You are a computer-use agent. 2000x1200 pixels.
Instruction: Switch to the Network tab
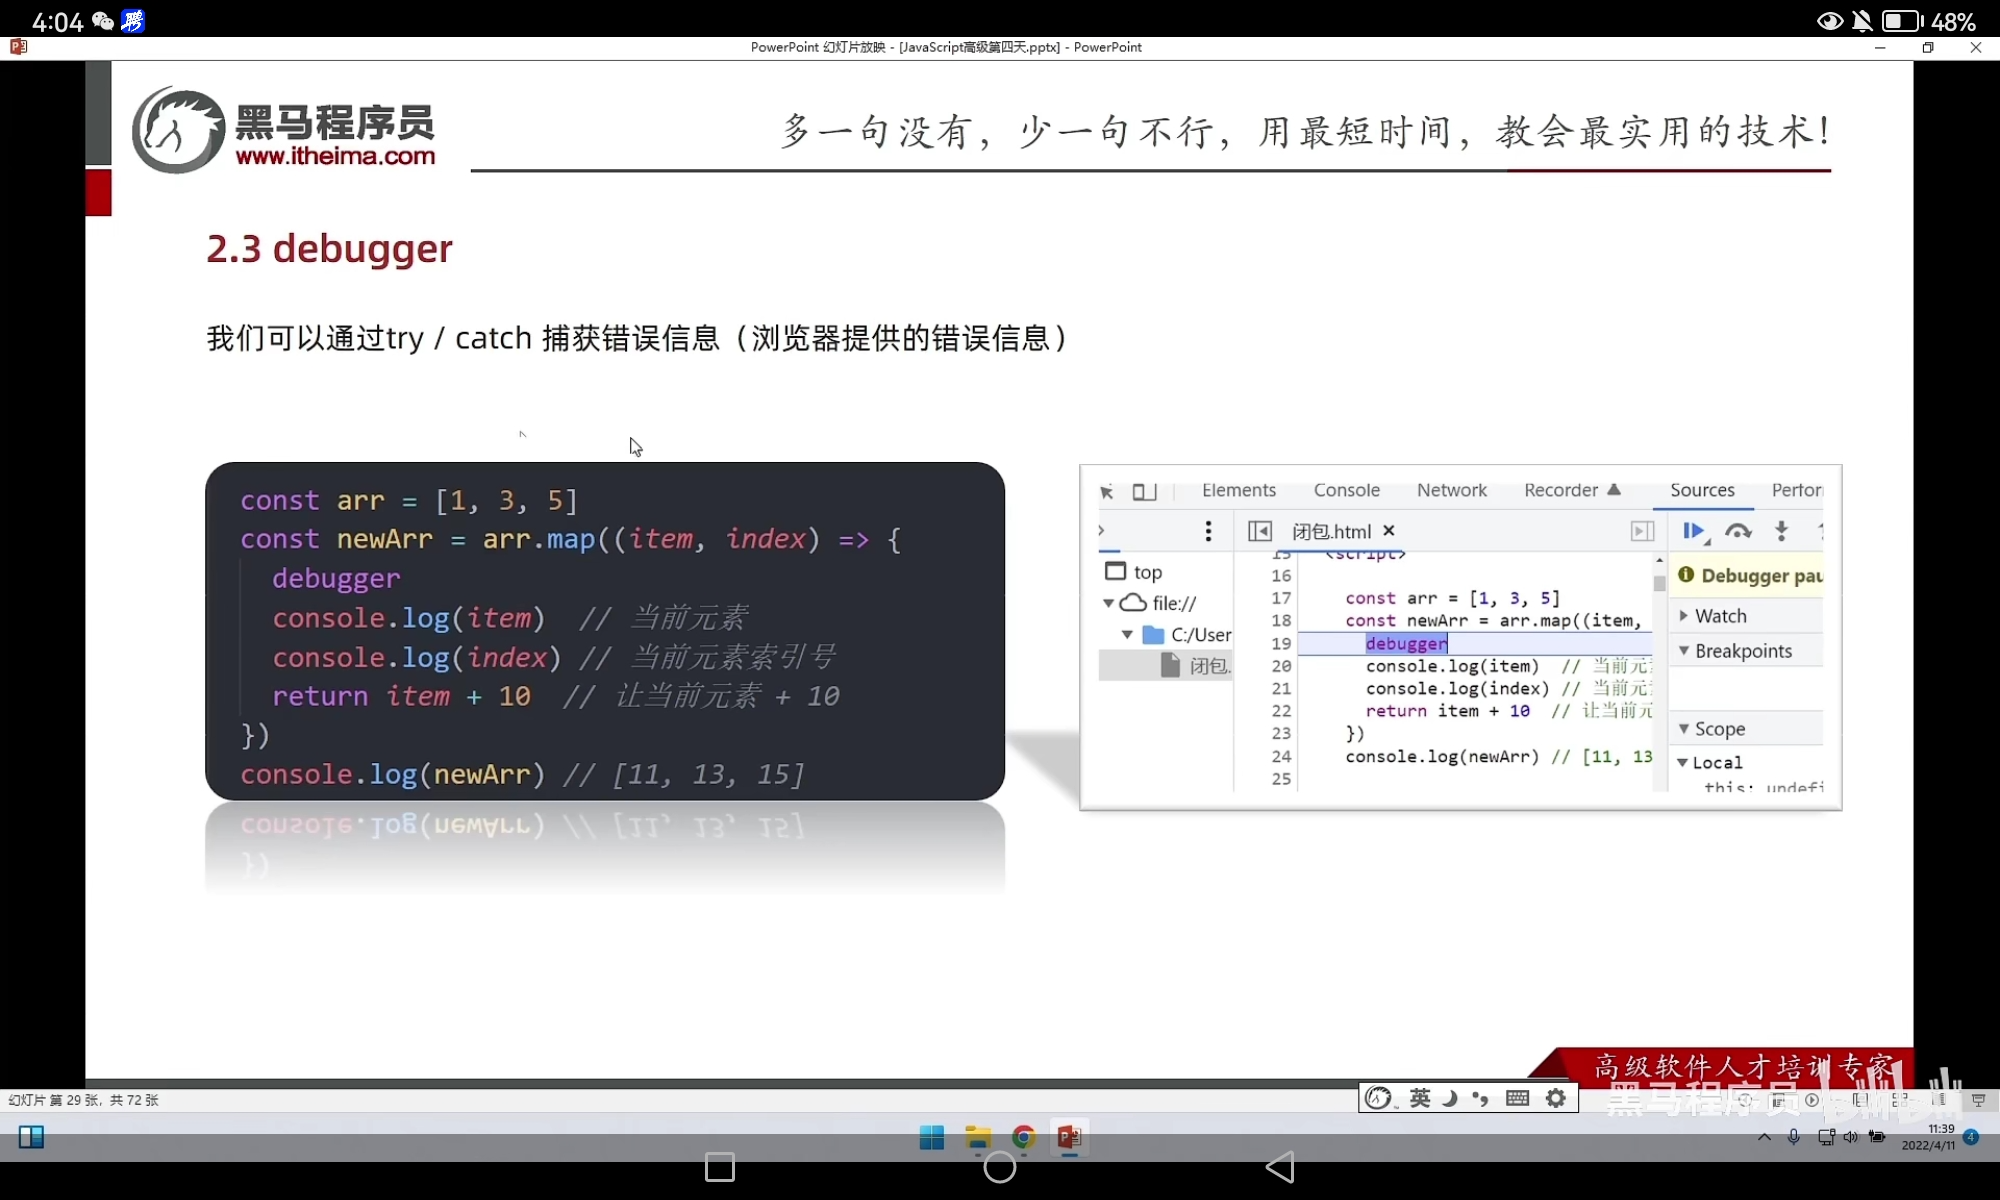(1451, 490)
